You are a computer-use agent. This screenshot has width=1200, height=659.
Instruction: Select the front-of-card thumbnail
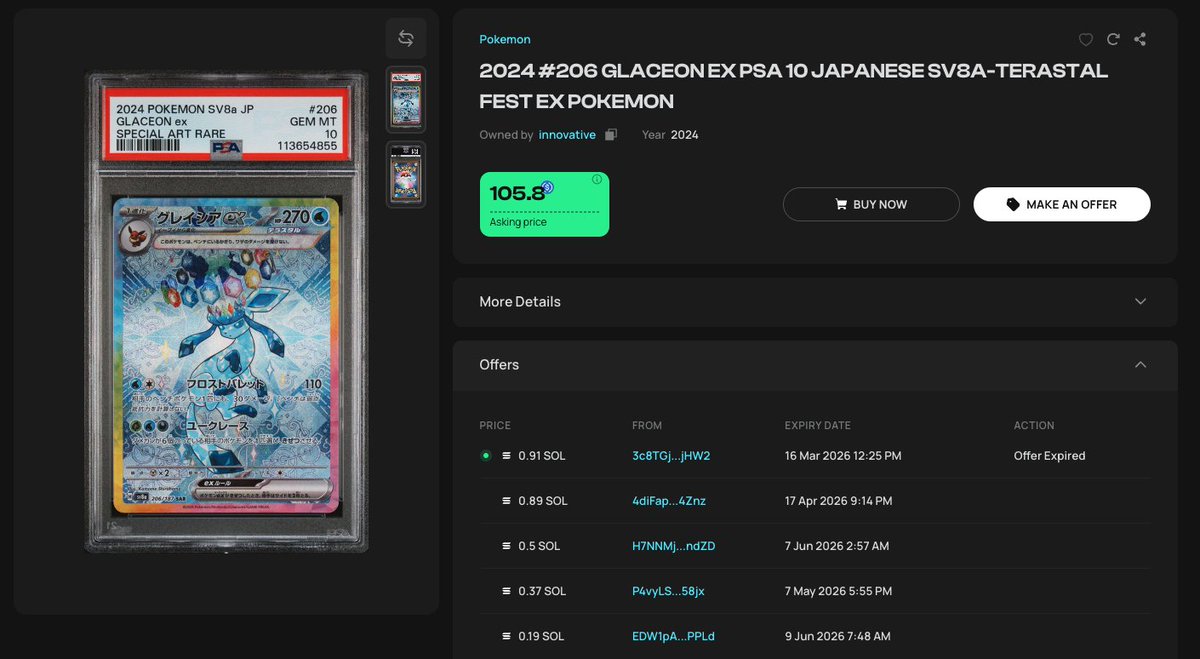coord(406,99)
